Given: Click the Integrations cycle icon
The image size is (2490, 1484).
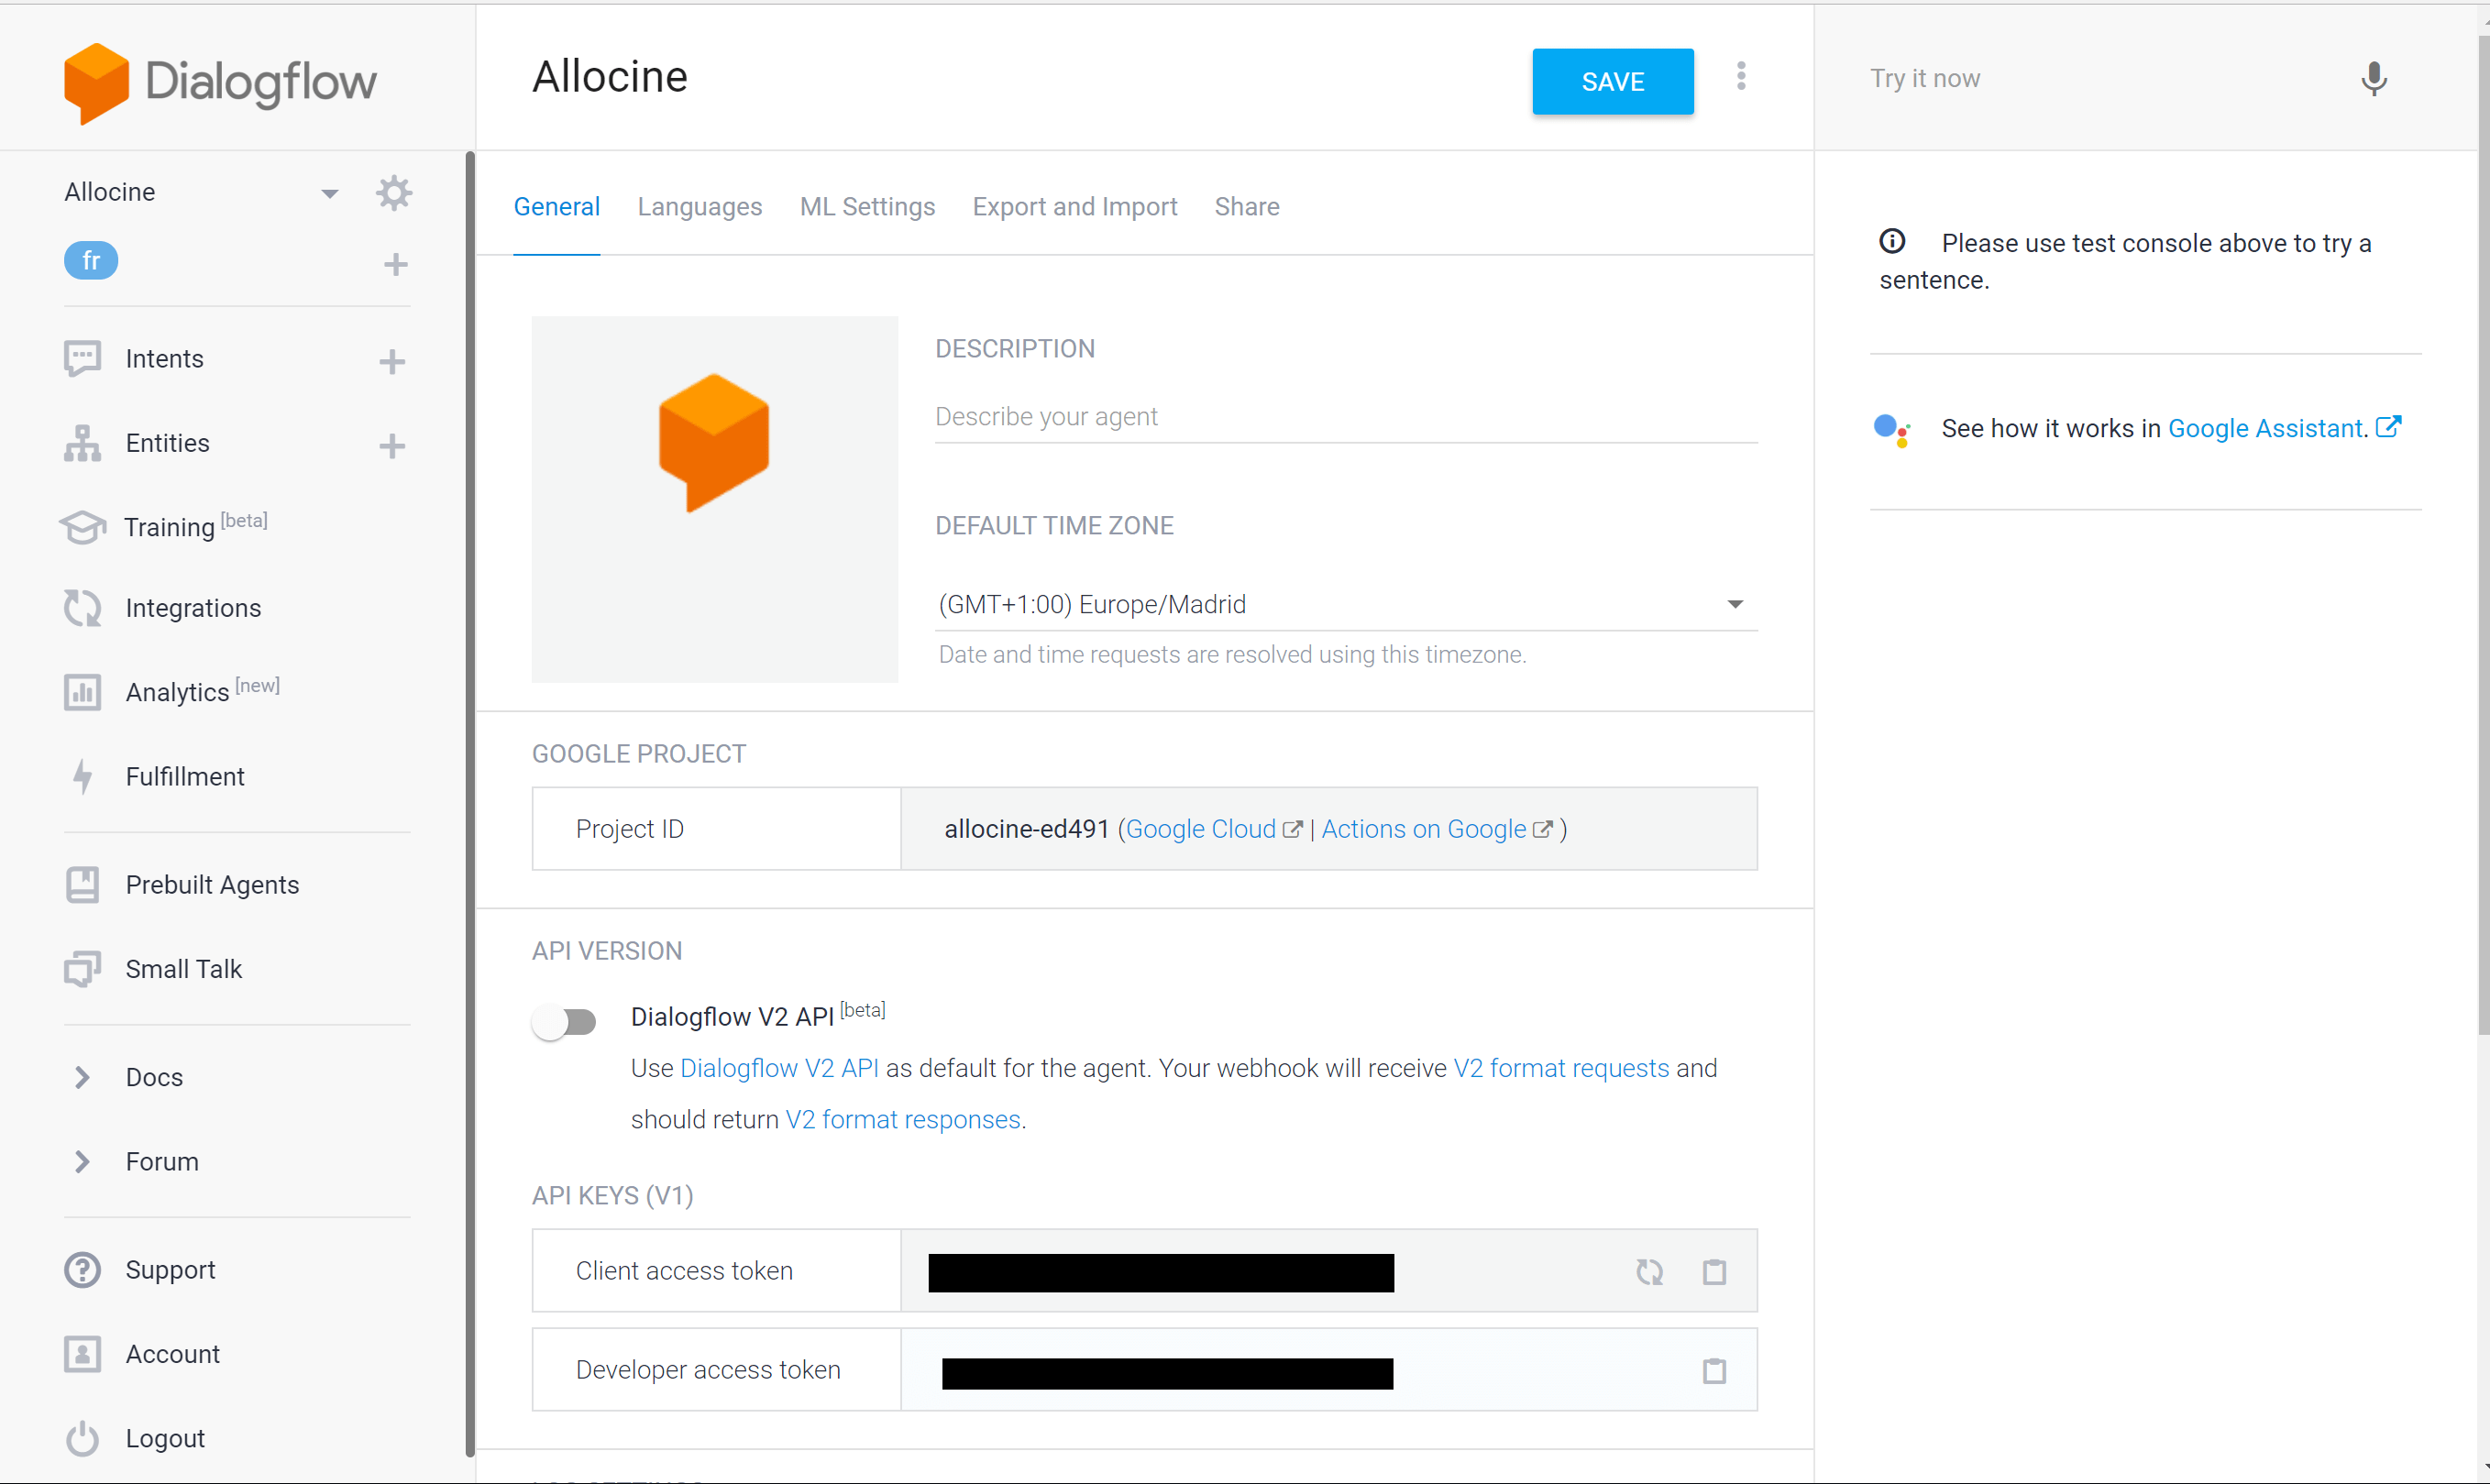Looking at the screenshot, I should point(82,608).
